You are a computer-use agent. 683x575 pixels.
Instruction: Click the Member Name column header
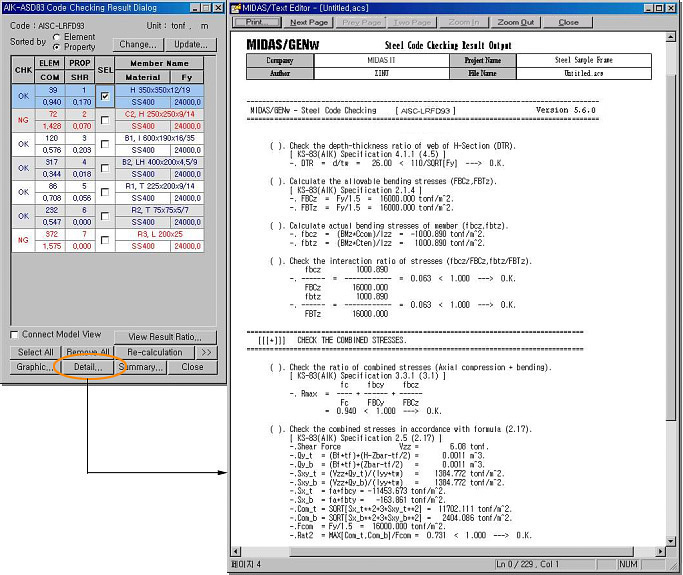point(159,63)
